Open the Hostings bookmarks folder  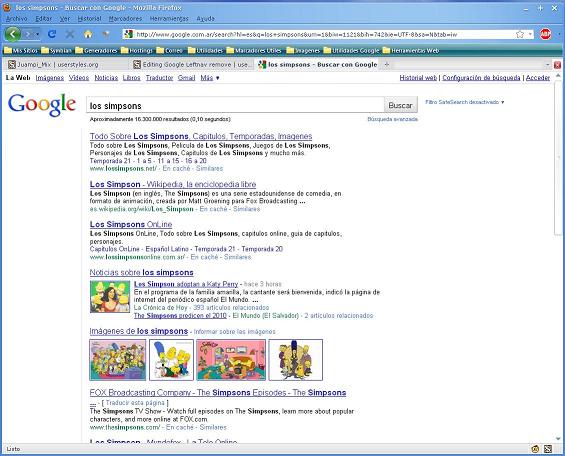pos(137,50)
